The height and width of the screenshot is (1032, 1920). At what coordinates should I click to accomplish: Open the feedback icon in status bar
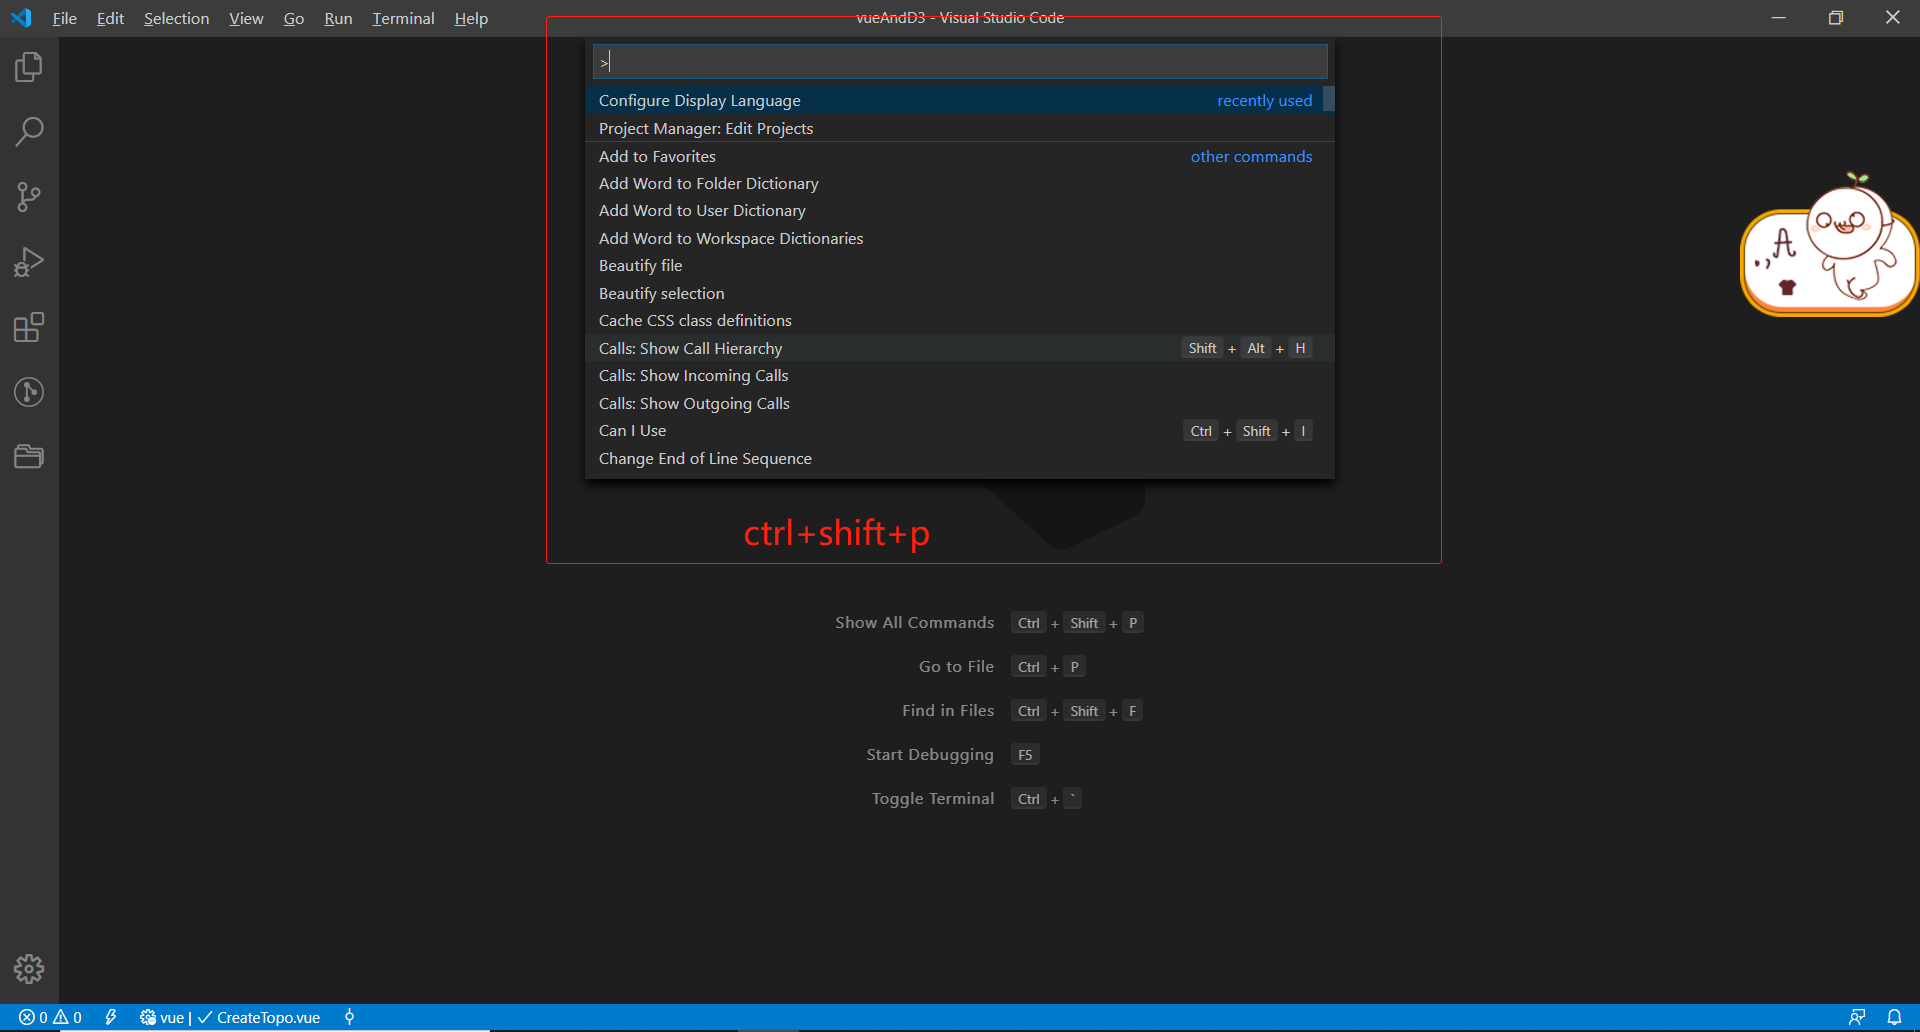point(1856,1017)
